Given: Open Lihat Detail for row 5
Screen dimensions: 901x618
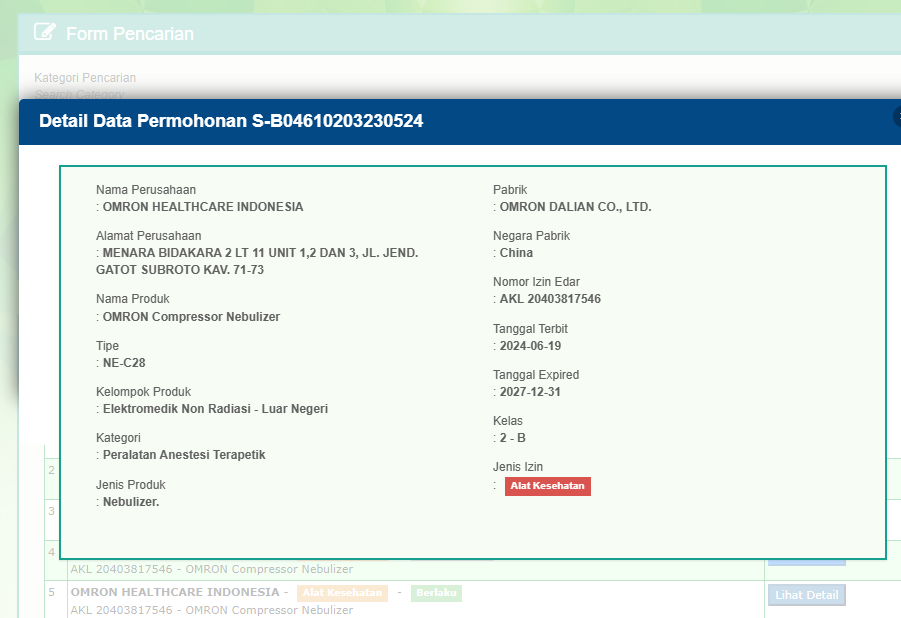Looking at the screenshot, I should tap(806, 595).
